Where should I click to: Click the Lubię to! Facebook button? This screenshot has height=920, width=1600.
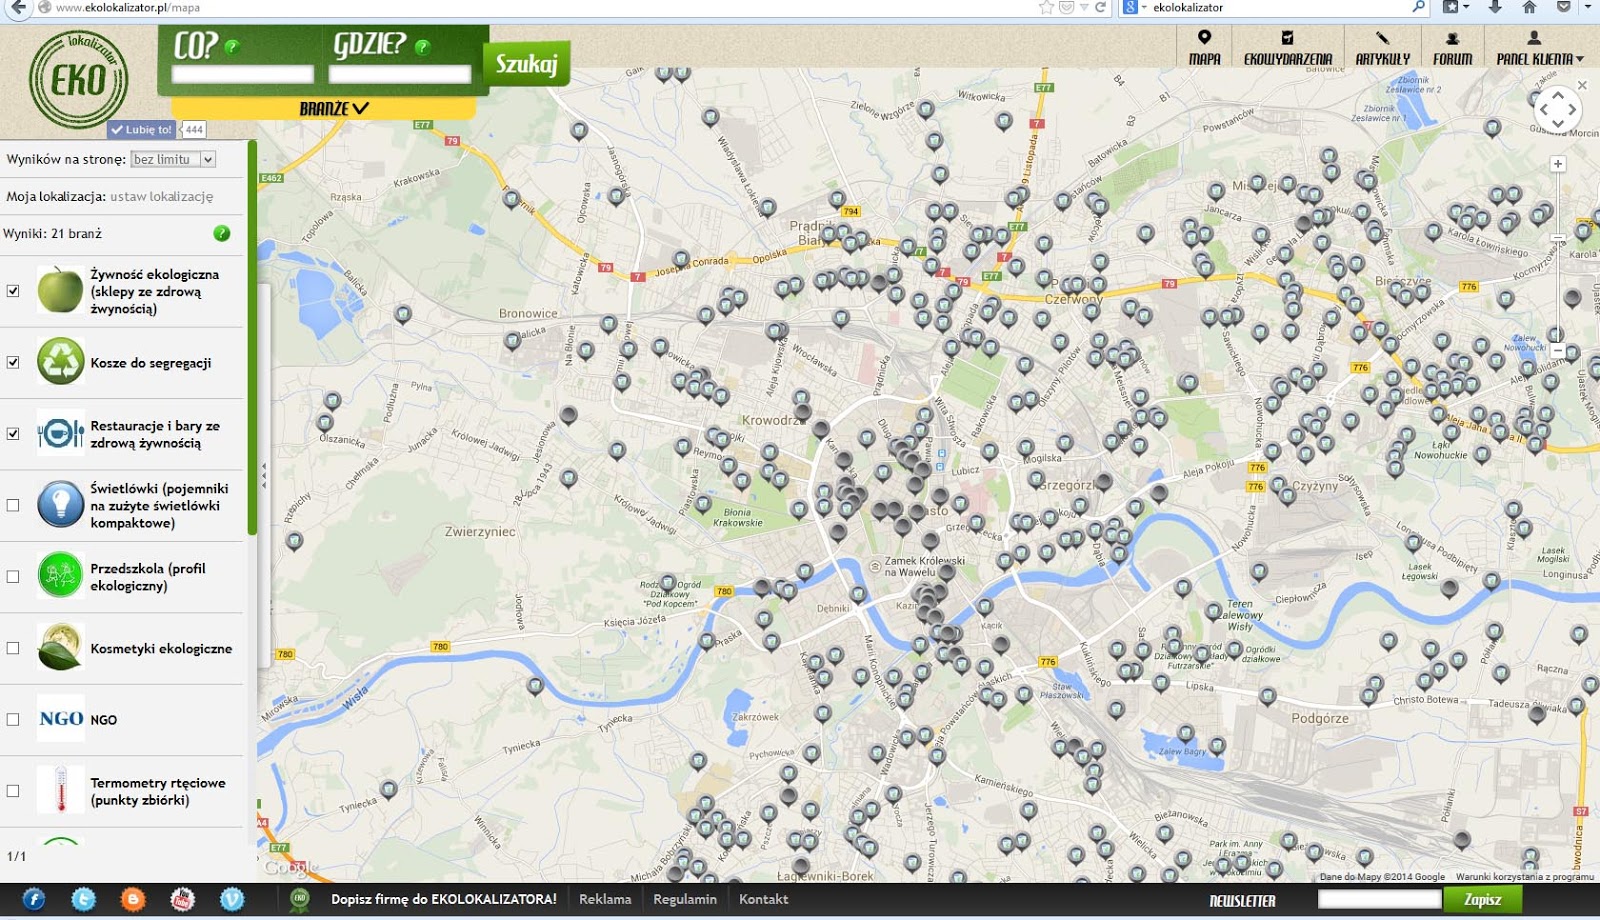pyautogui.click(x=141, y=129)
